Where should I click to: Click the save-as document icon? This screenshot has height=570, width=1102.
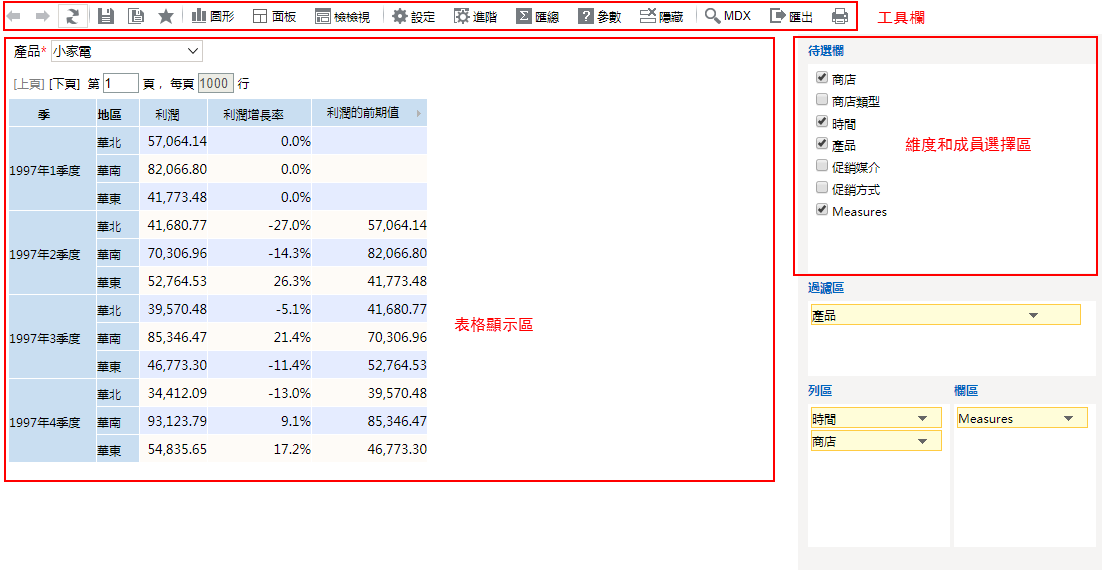135,16
